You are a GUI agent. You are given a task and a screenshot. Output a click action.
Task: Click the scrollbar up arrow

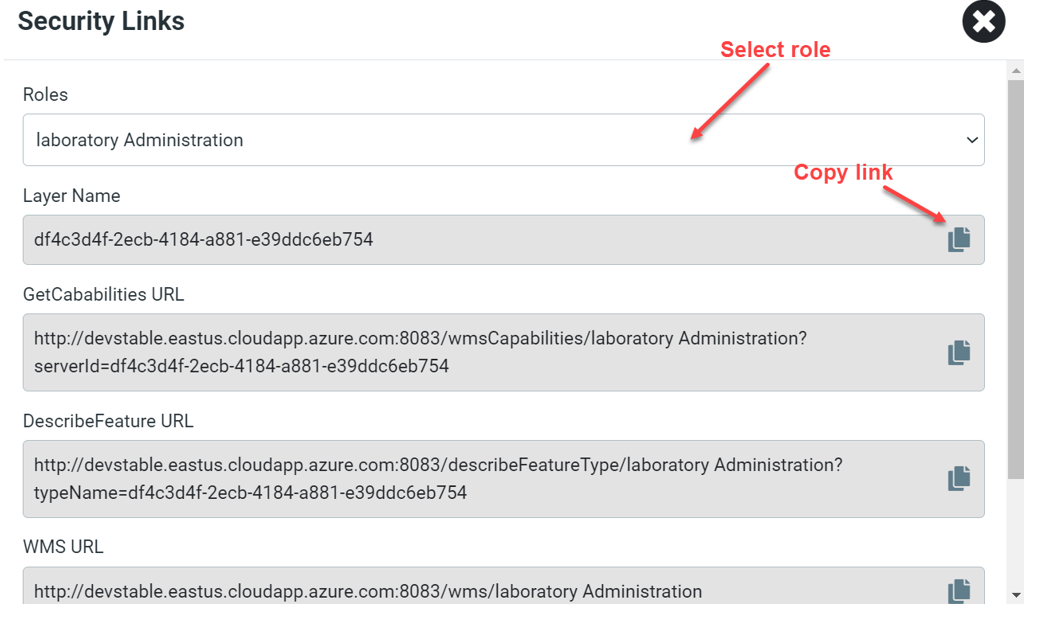coord(1016,70)
